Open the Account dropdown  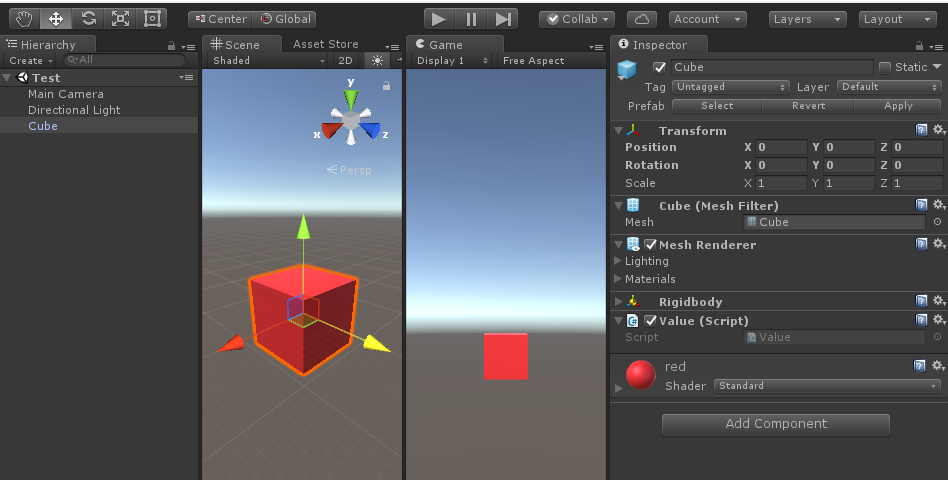pyautogui.click(x=707, y=19)
